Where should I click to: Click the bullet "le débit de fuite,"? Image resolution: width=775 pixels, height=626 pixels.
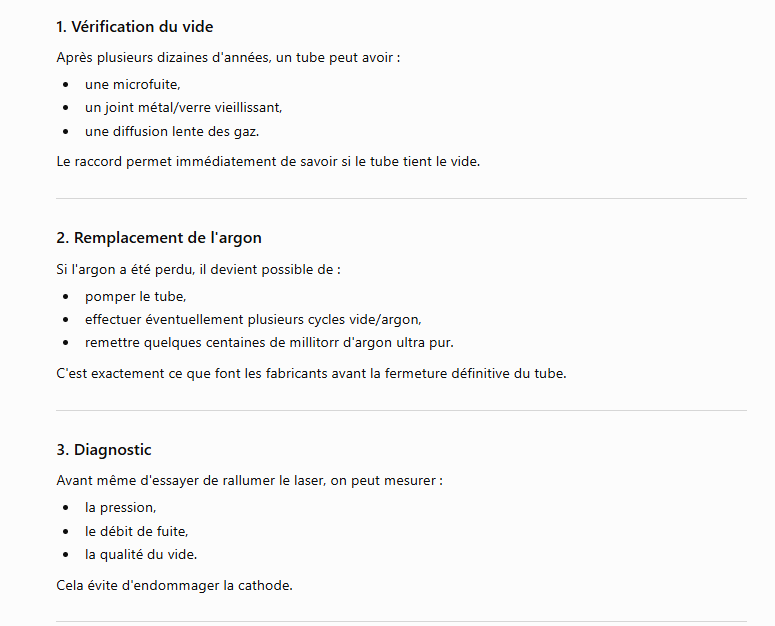(136, 532)
